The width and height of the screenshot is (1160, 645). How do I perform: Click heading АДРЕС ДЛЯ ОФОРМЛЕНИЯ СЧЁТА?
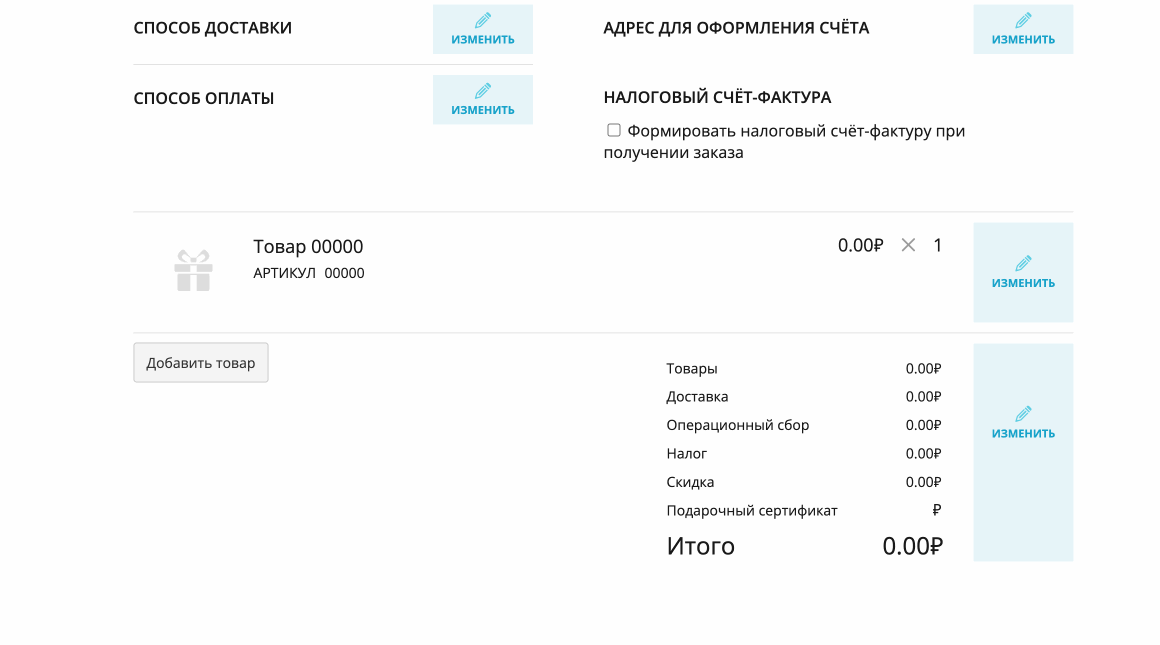[x=736, y=28]
